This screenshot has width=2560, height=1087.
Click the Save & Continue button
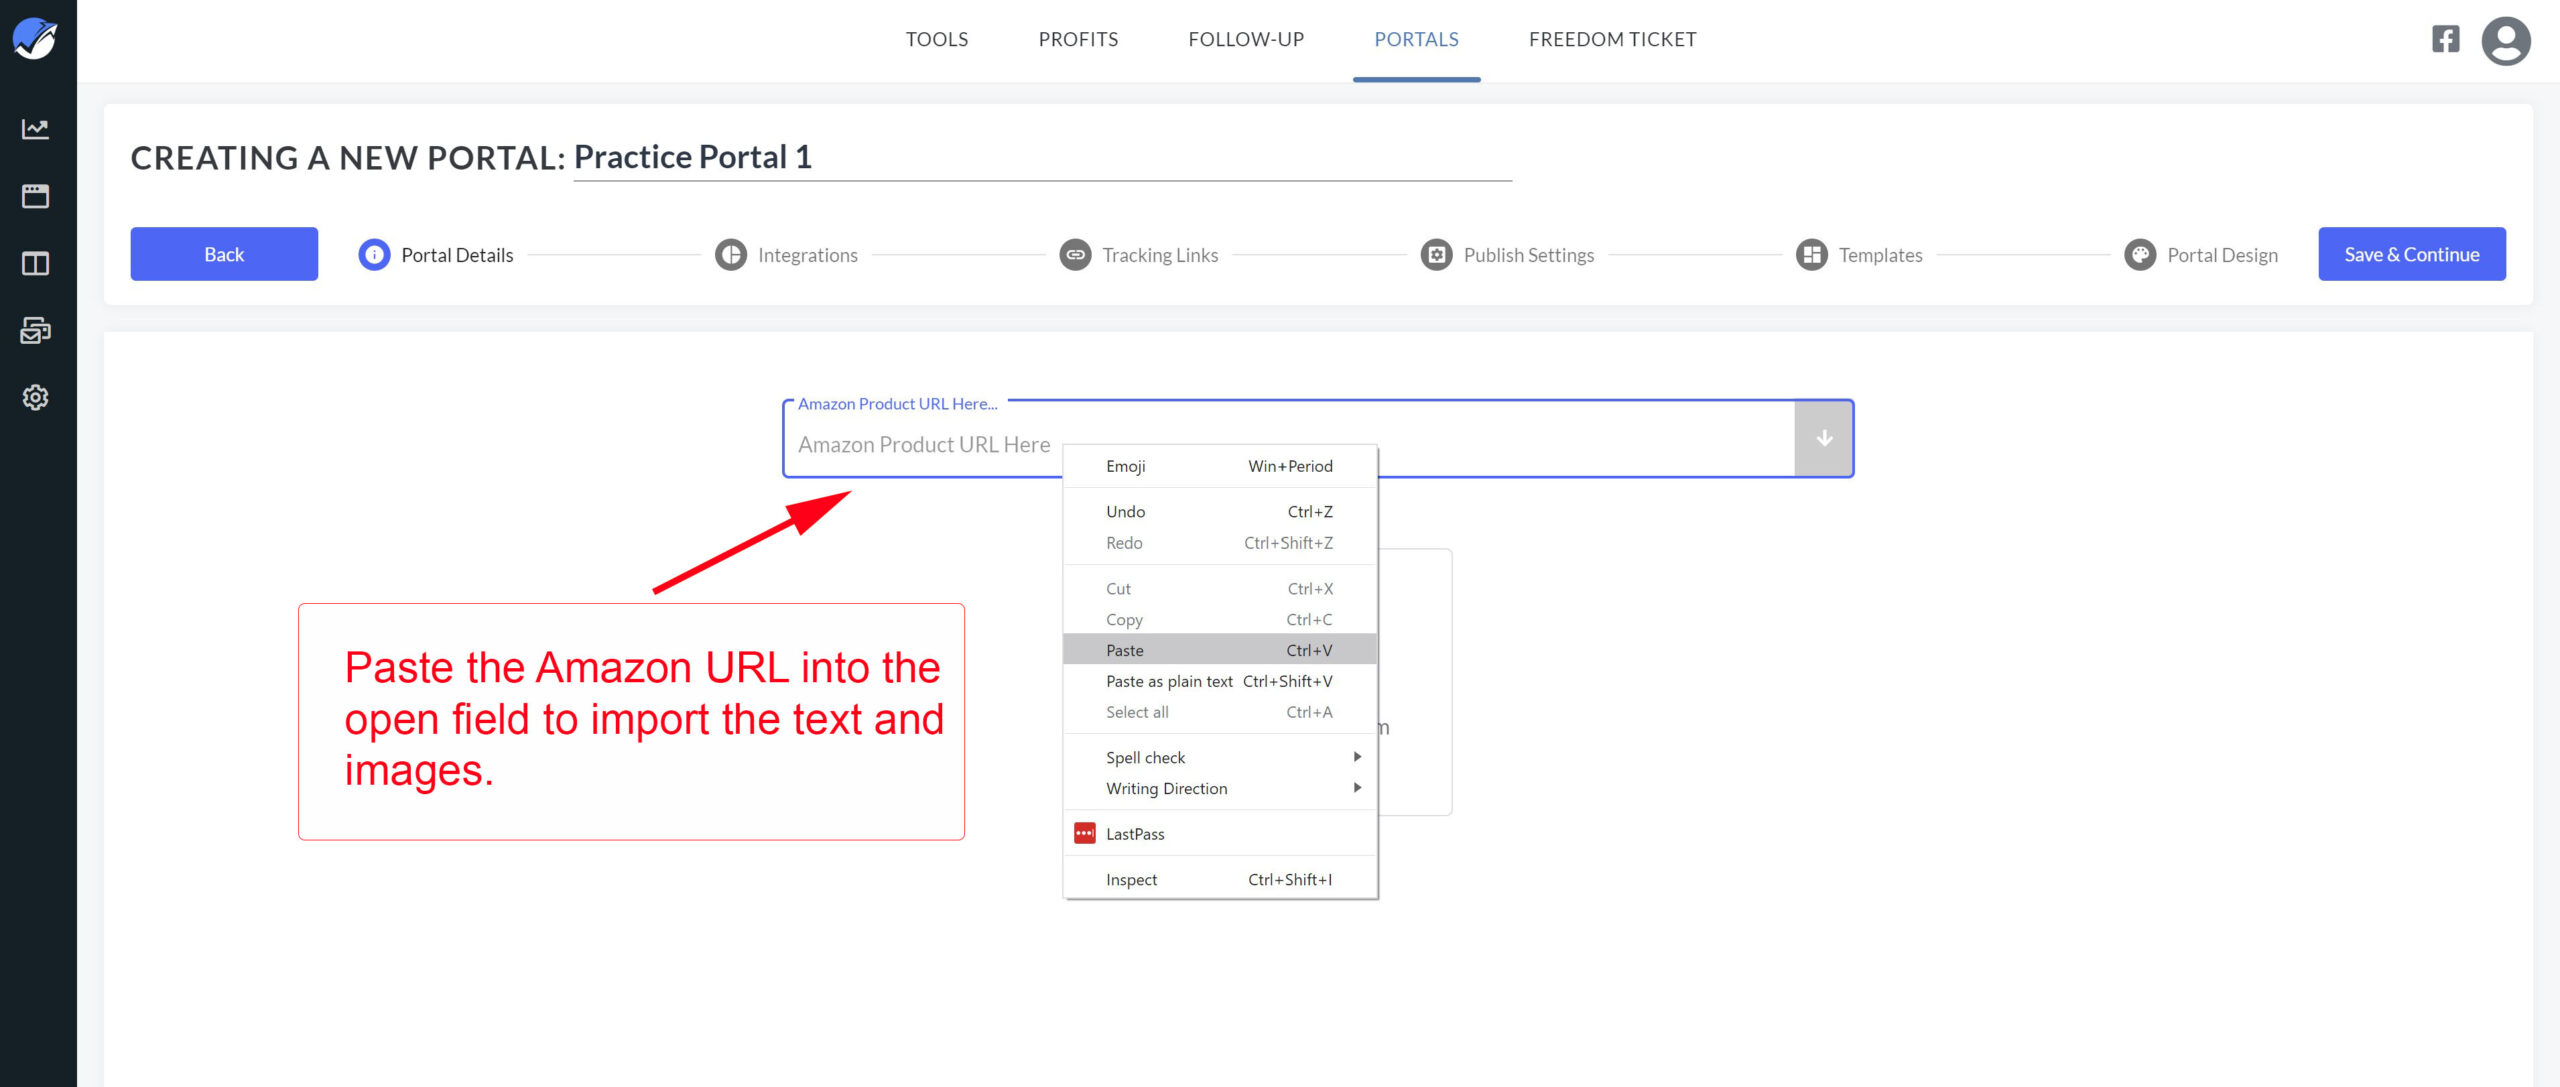coord(2411,254)
